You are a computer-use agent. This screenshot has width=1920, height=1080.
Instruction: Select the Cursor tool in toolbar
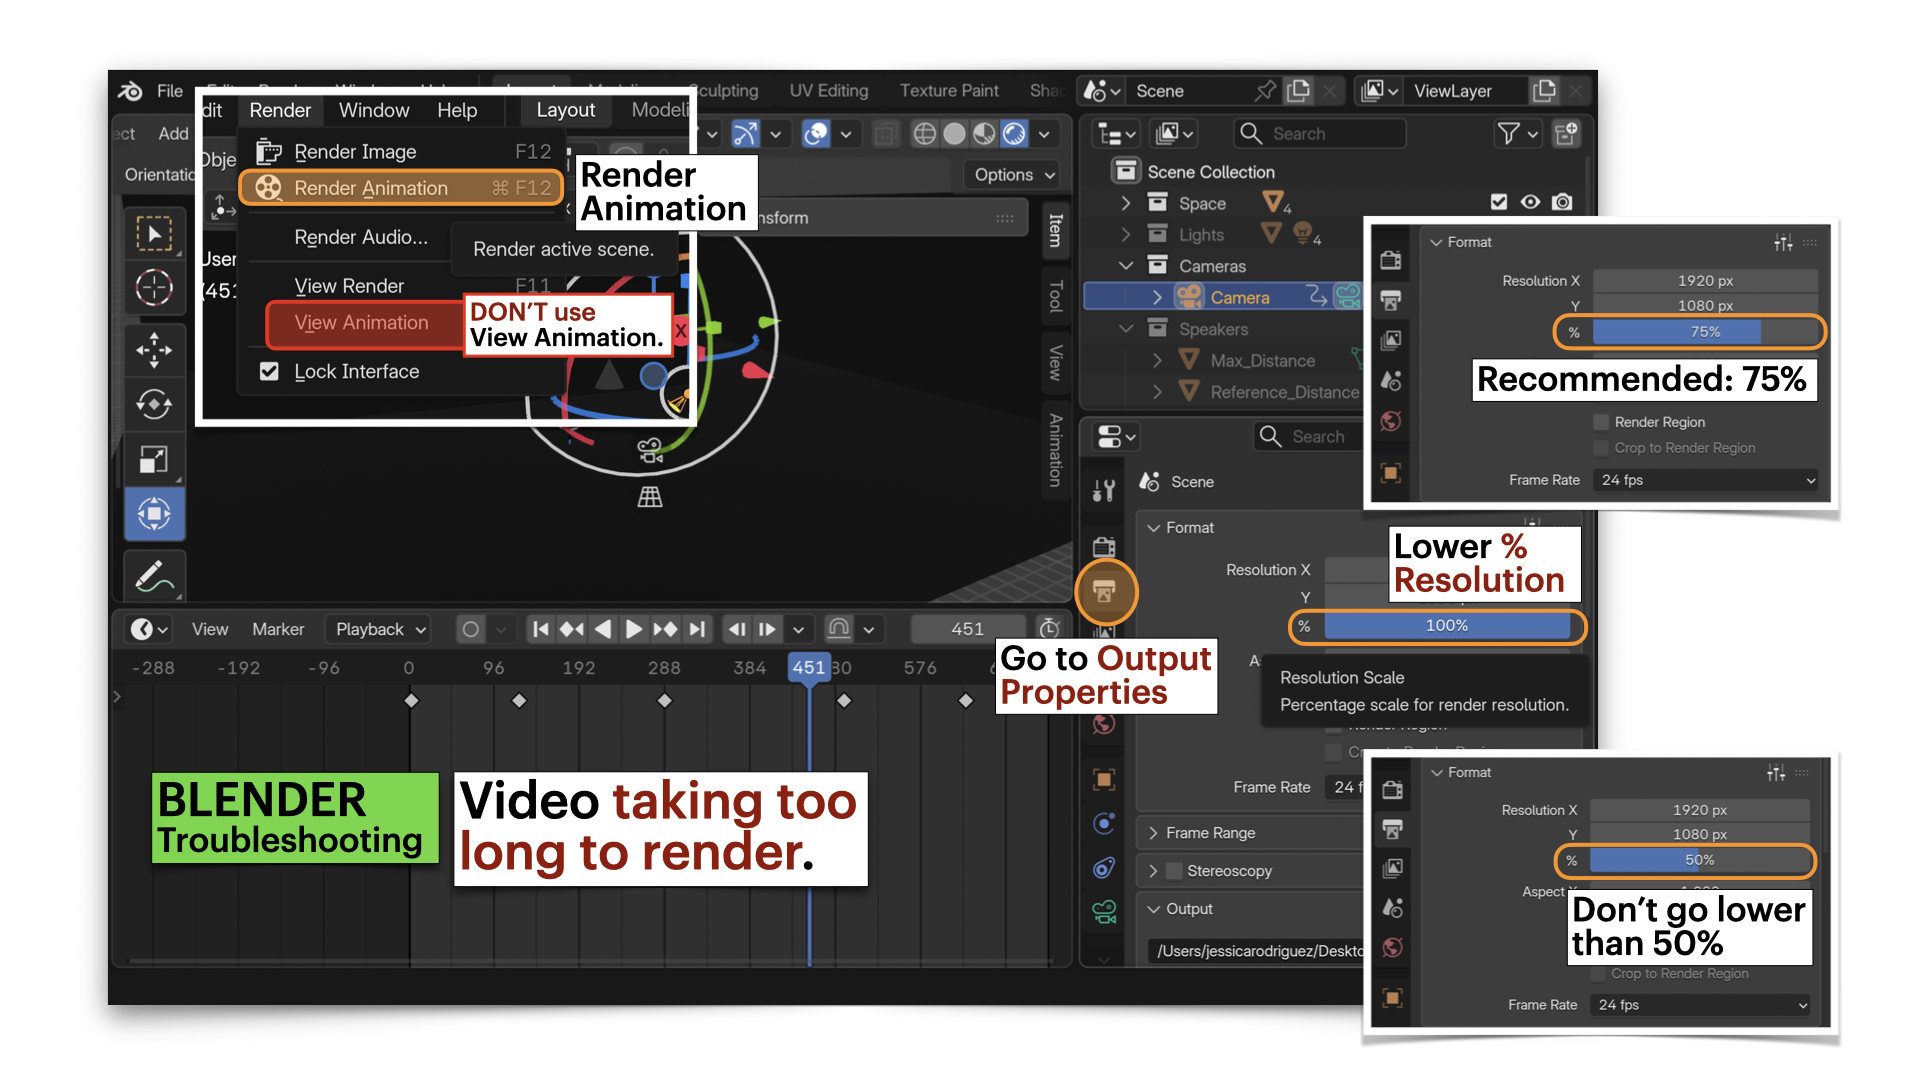click(154, 288)
